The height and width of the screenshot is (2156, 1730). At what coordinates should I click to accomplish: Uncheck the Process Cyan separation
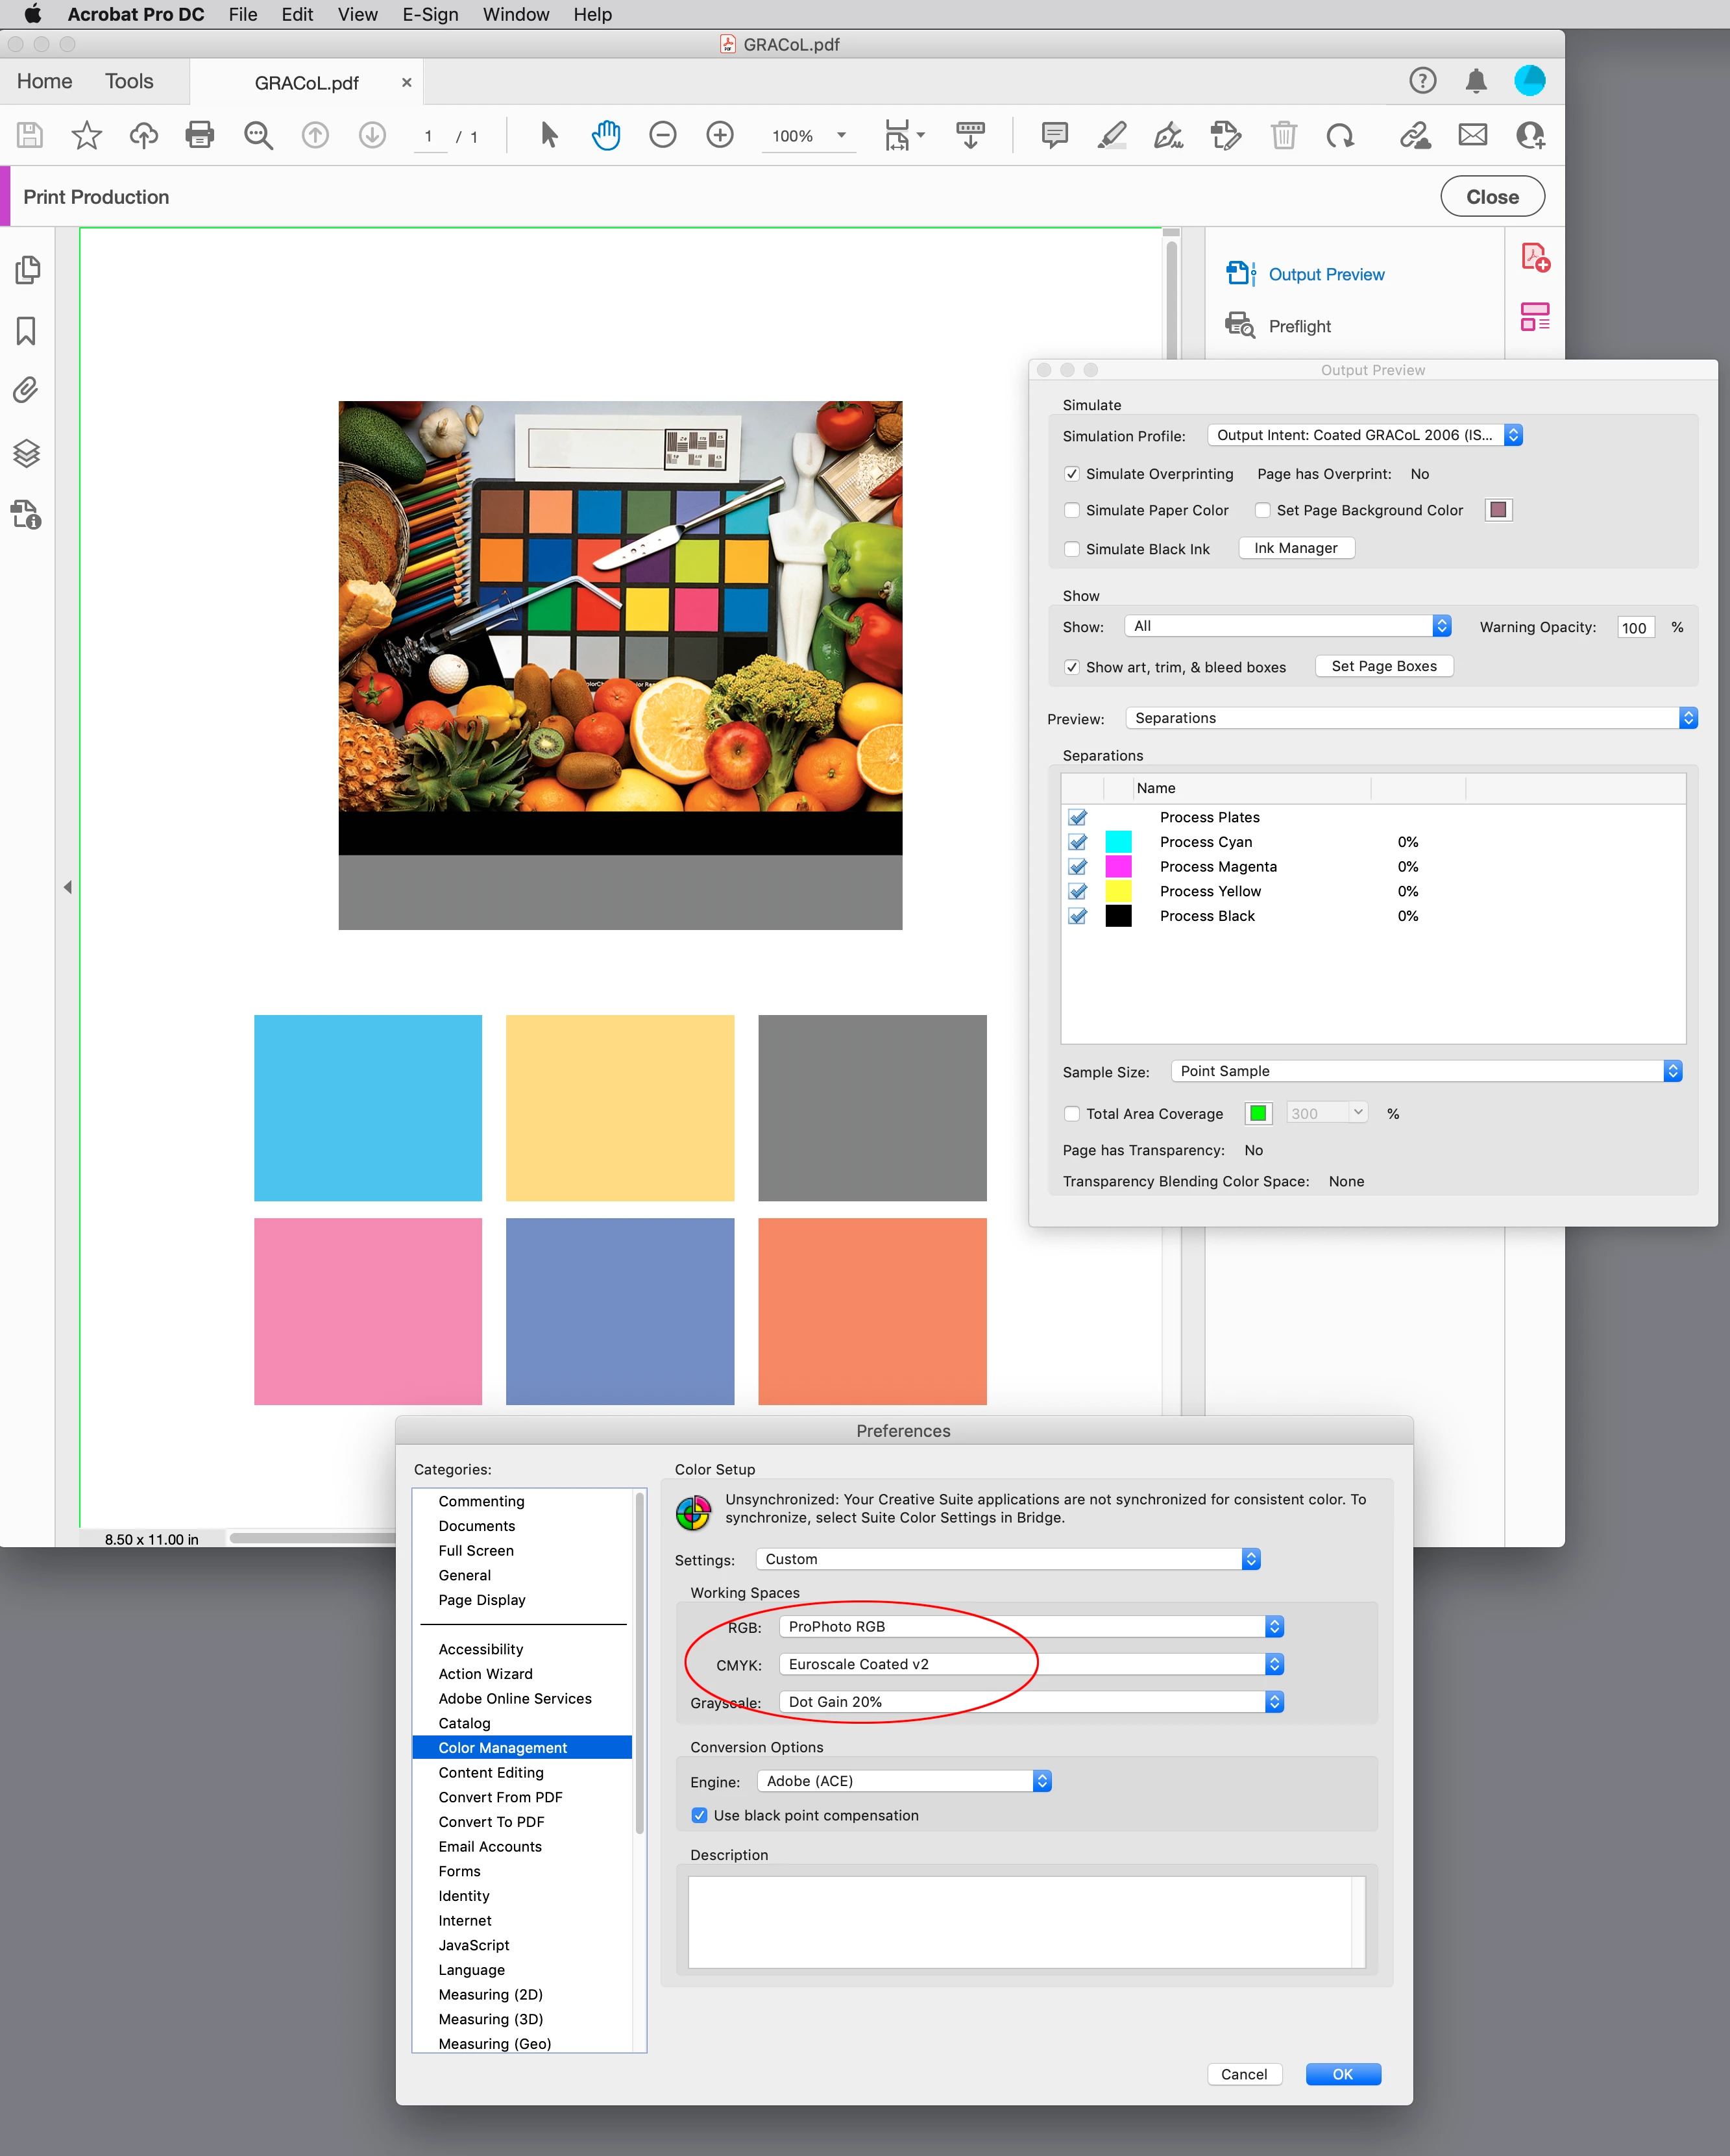pyautogui.click(x=1077, y=842)
